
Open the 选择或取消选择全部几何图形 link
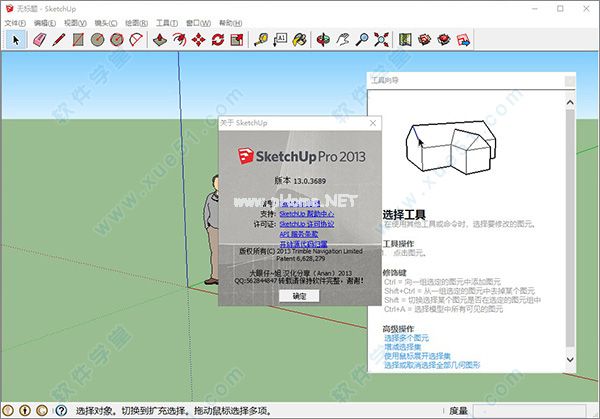[432, 365]
